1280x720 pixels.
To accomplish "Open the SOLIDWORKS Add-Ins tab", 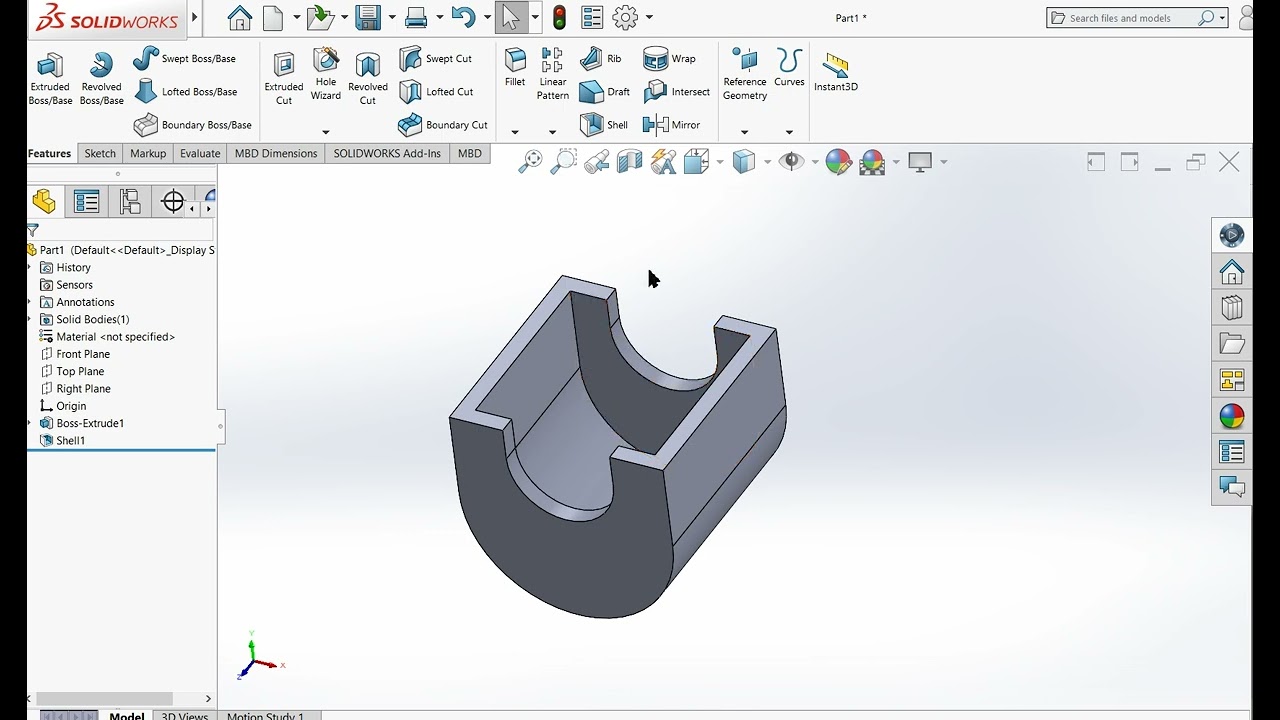I will (x=387, y=153).
